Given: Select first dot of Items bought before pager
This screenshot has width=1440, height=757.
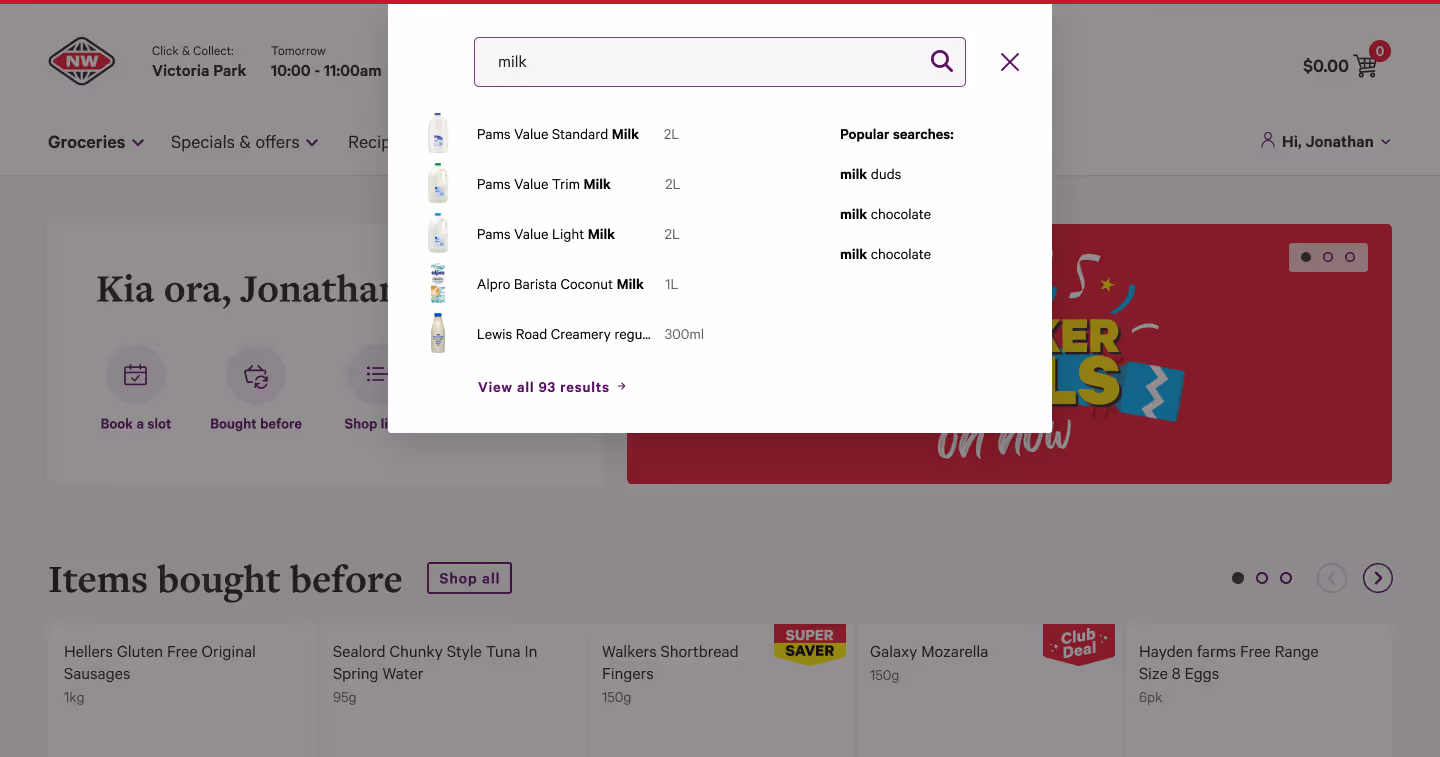Looking at the screenshot, I should [x=1238, y=578].
